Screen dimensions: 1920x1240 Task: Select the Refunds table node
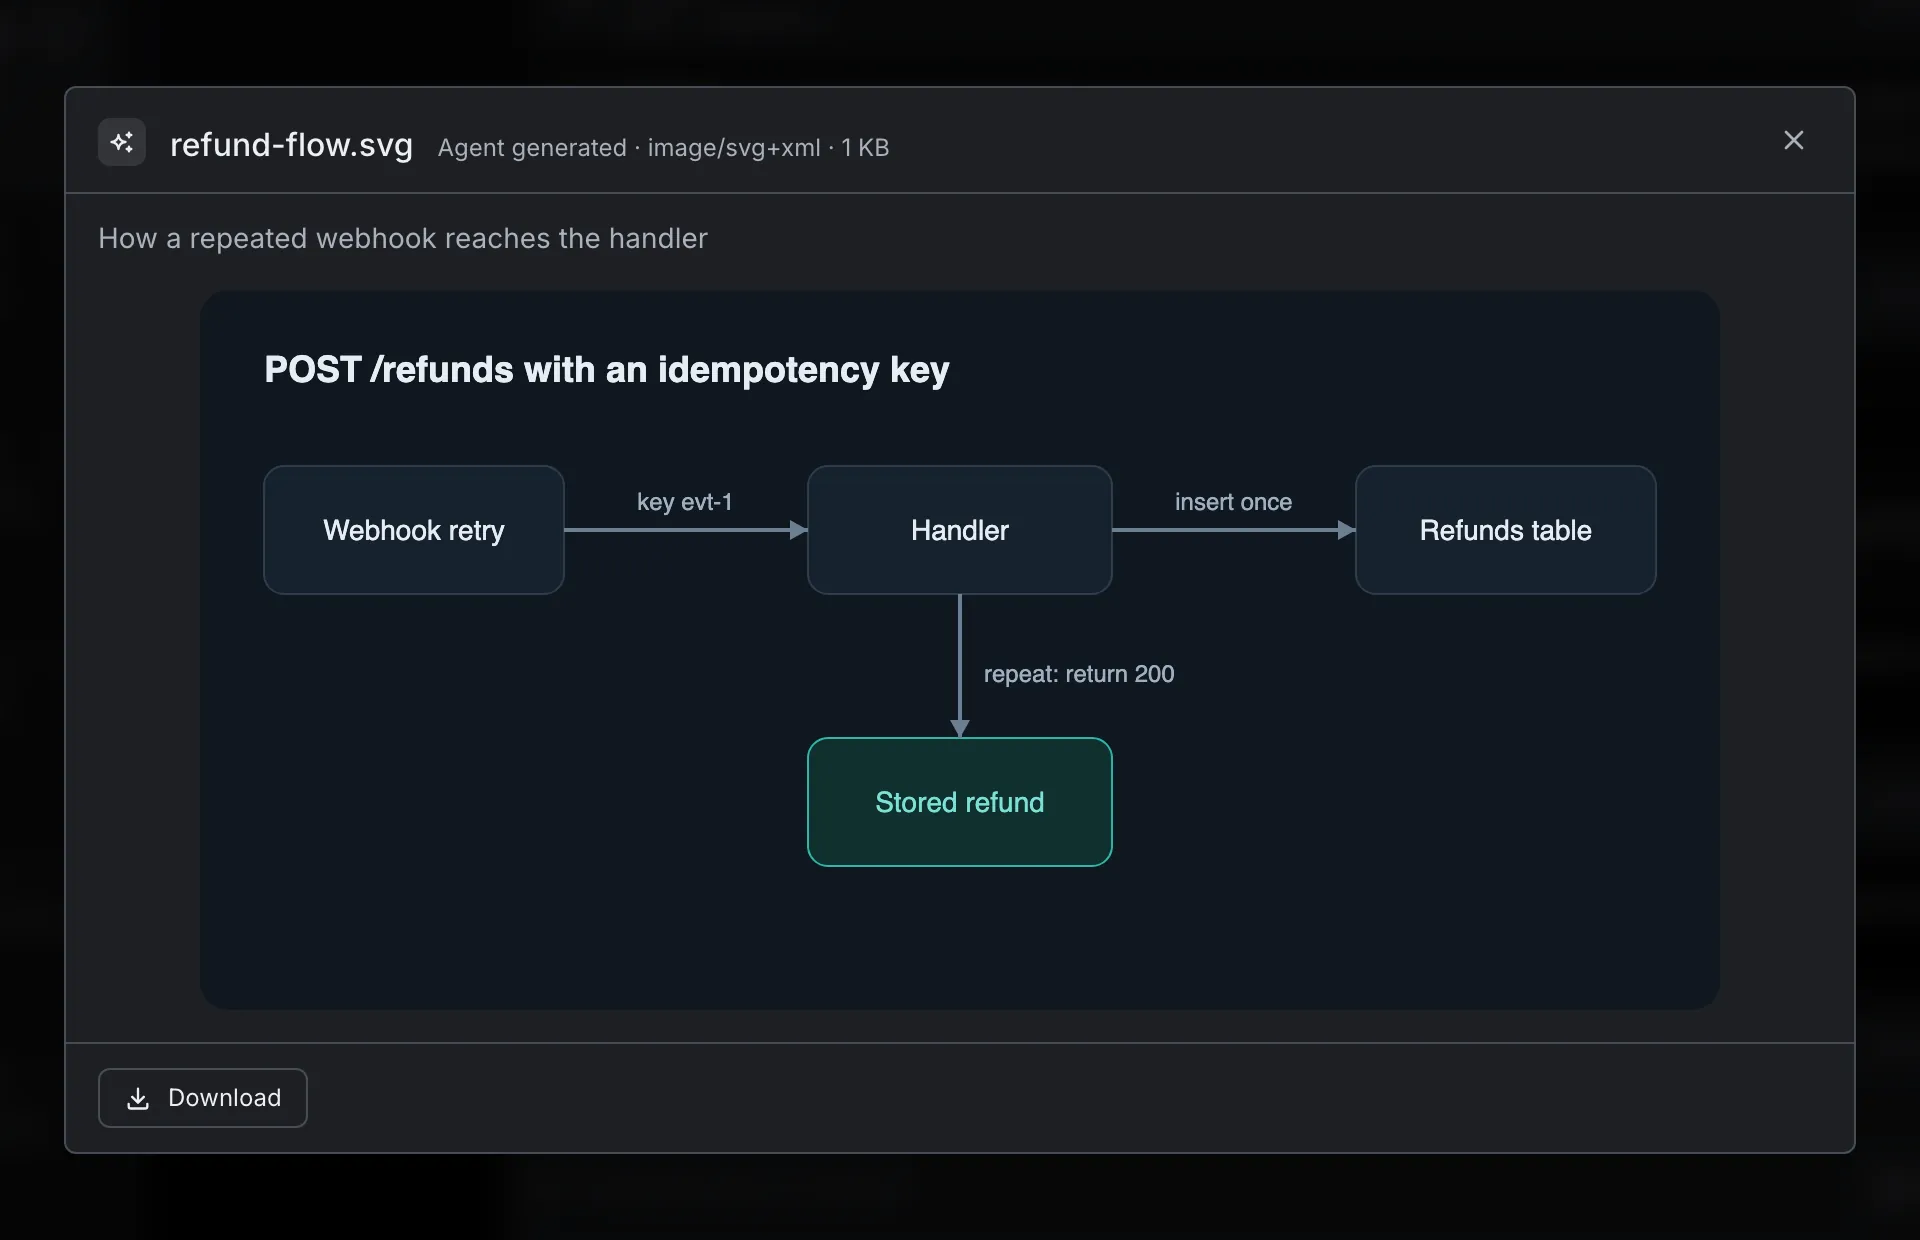(x=1506, y=530)
